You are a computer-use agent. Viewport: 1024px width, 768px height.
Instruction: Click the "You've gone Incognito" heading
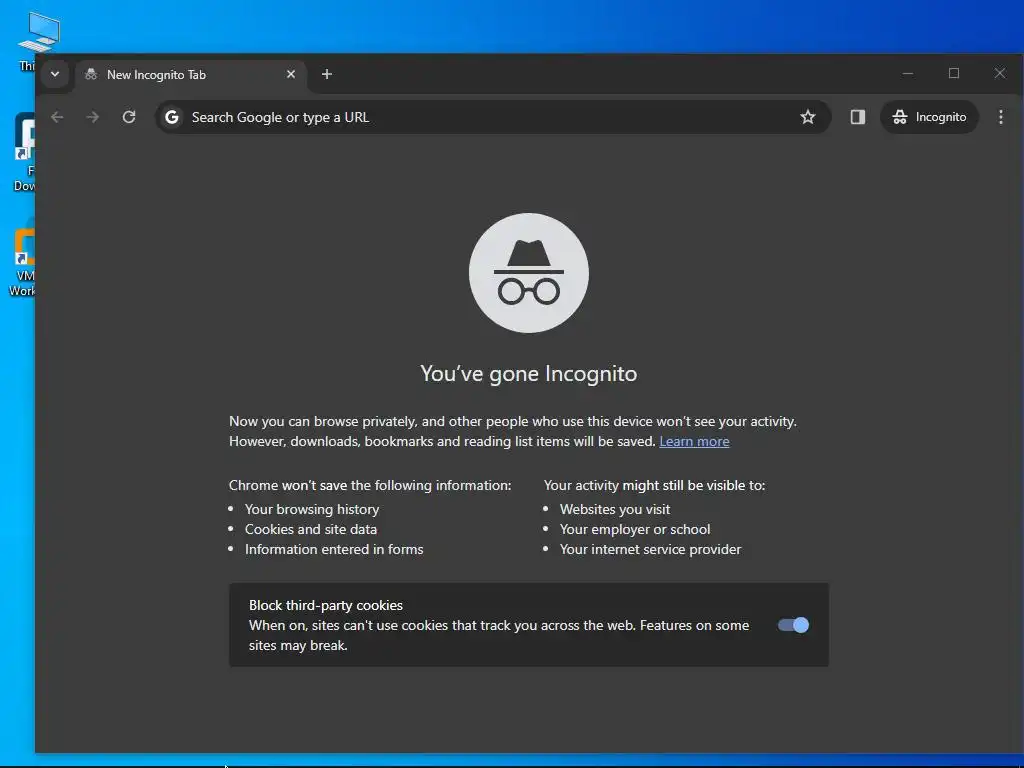tap(529, 374)
